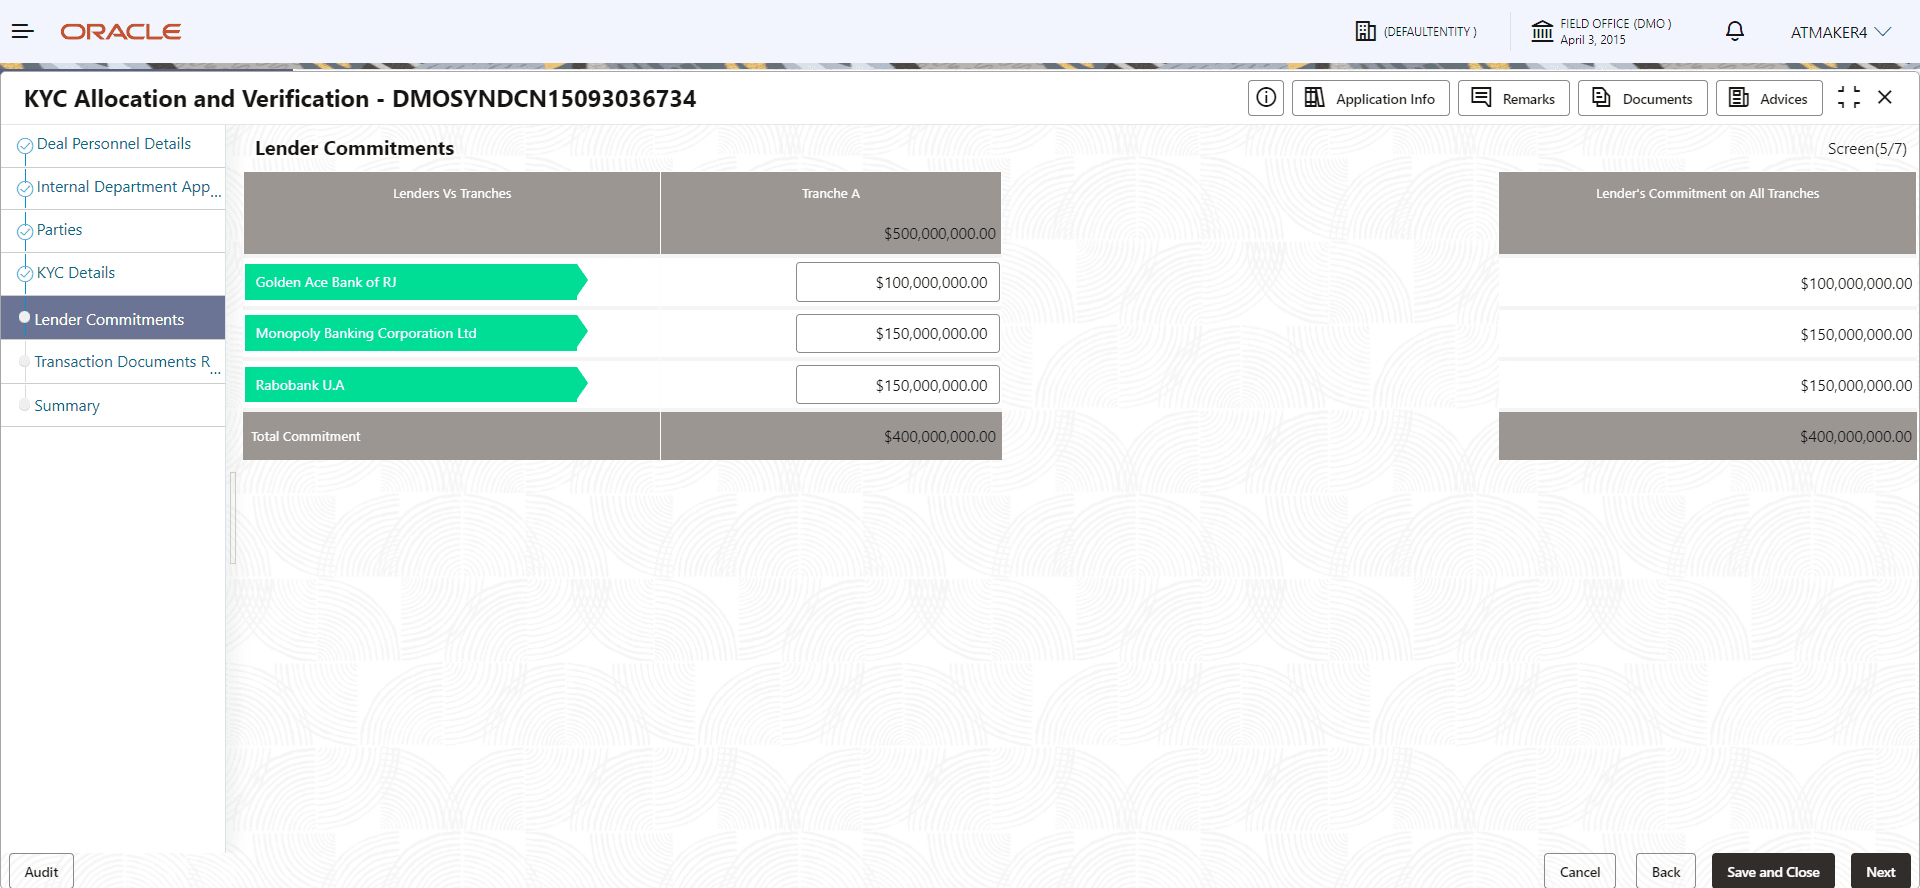Edit Monopoly Banking Tranche A amount
The width and height of the screenshot is (1920, 888).
coord(898,333)
